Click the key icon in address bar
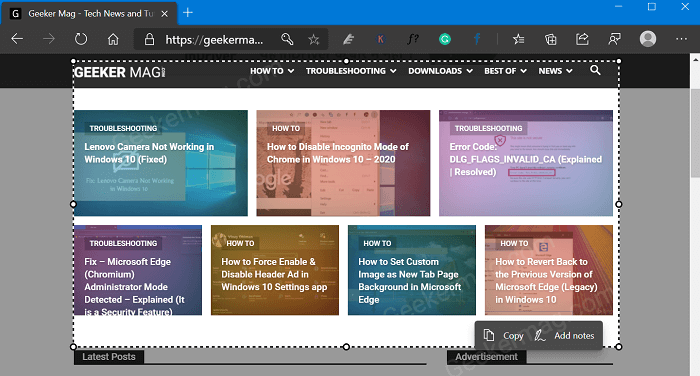The height and width of the screenshot is (376, 700). pyautogui.click(x=287, y=39)
